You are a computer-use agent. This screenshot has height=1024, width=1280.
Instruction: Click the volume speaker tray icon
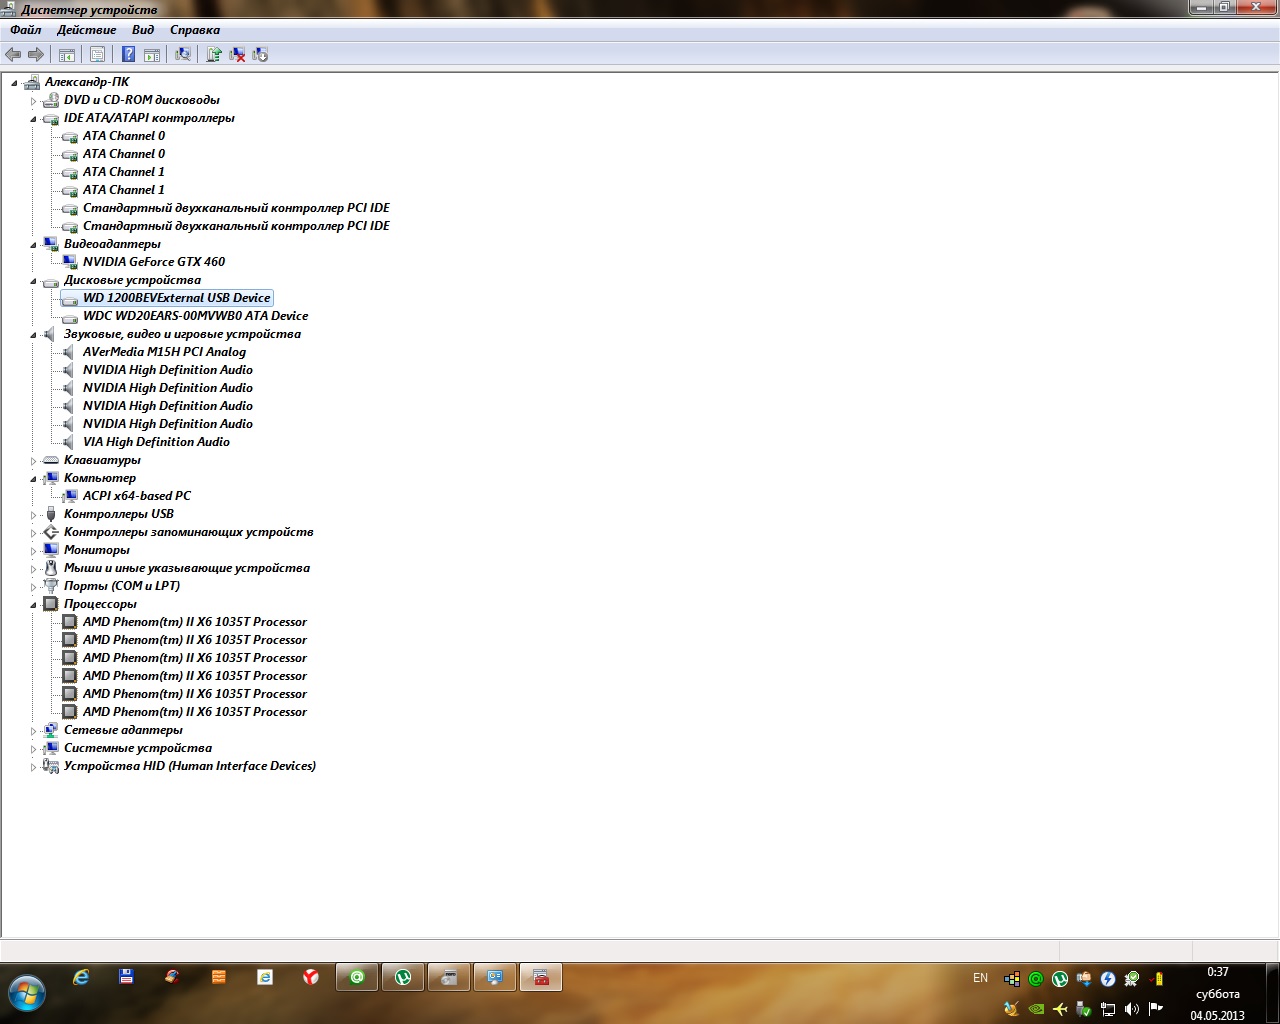(1132, 1009)
